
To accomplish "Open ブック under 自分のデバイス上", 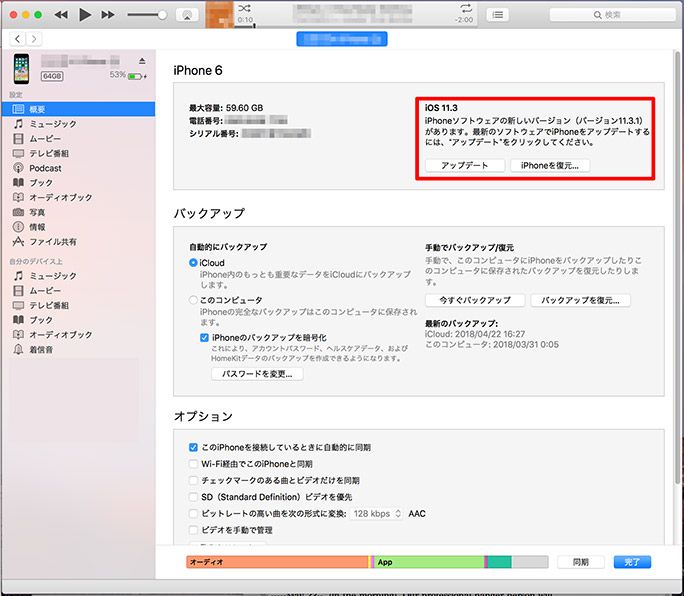I will pyautogui.click(x=79, y=320).
